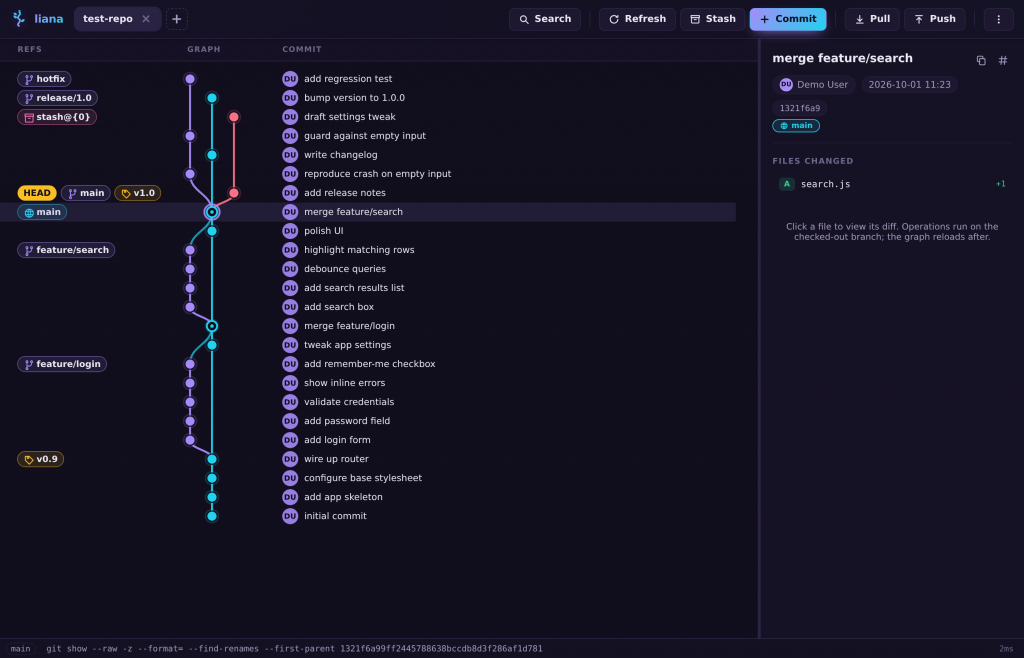Create a new Commit
Viewport: 1024px width, 658px height.
click(x=788, y=19)
